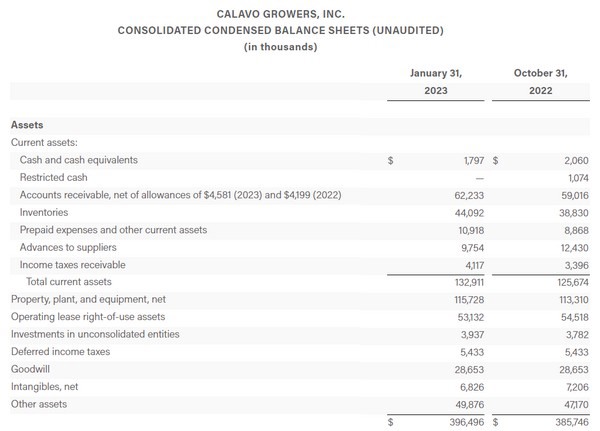
Task: Click the Goodwill row label
Action: (x=30, y=369)
